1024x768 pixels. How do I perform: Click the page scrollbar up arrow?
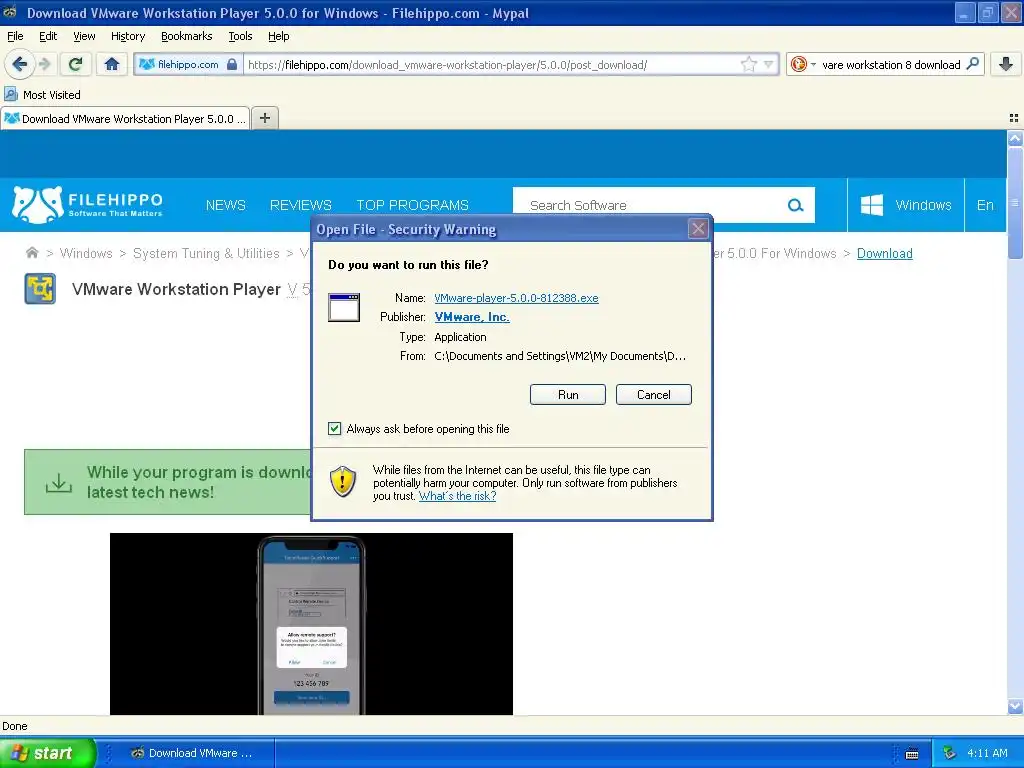(x=1015, y=138)
